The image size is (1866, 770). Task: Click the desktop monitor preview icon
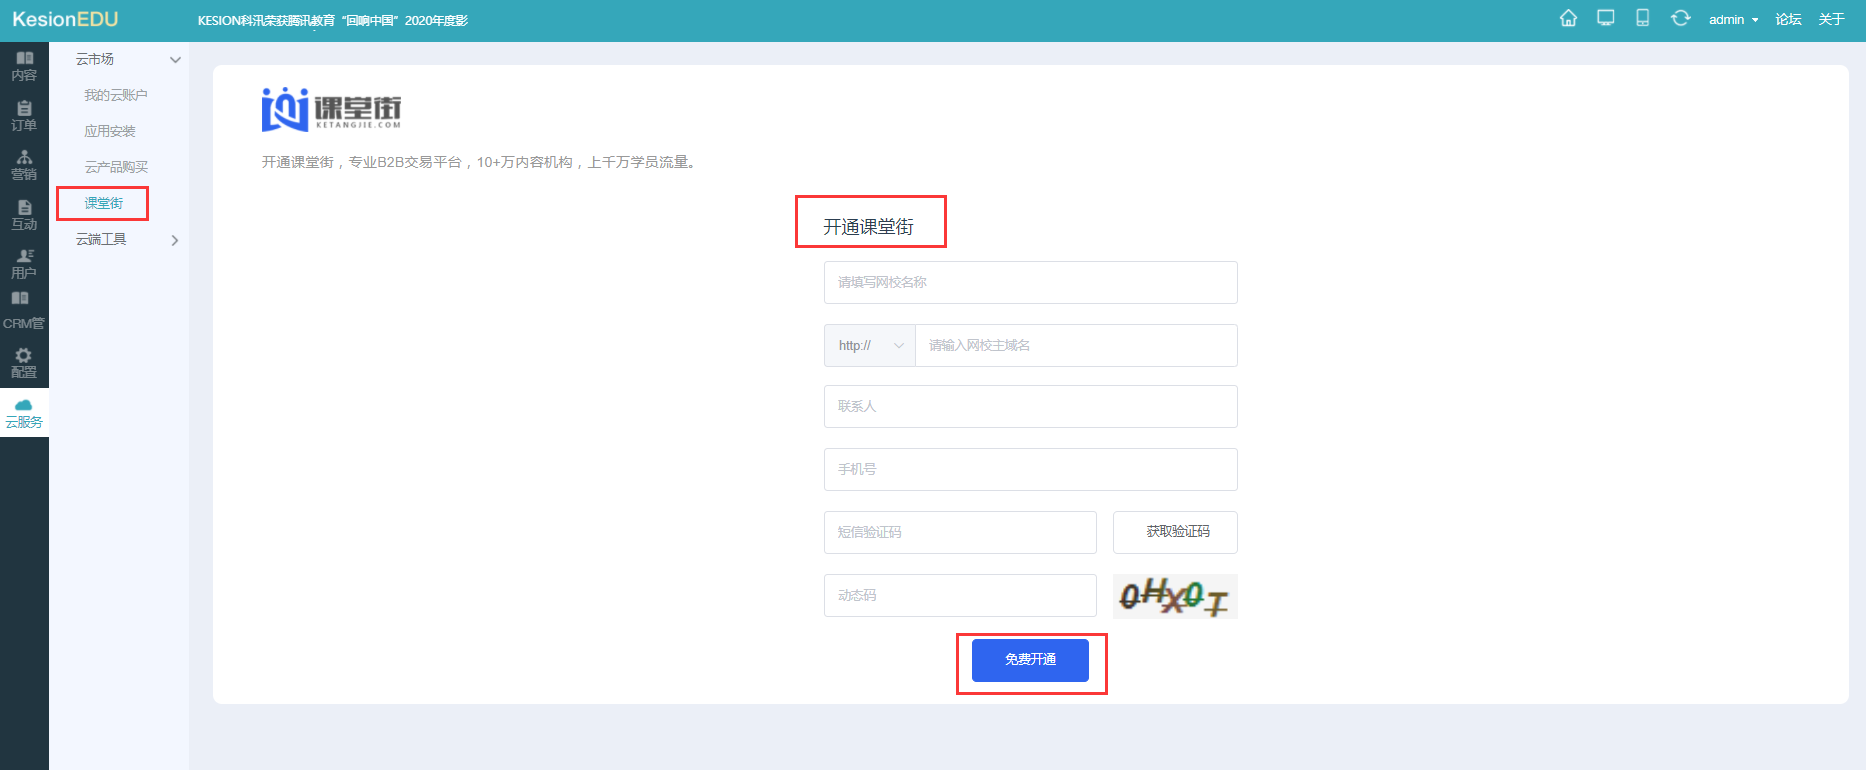click(1605, 18)
